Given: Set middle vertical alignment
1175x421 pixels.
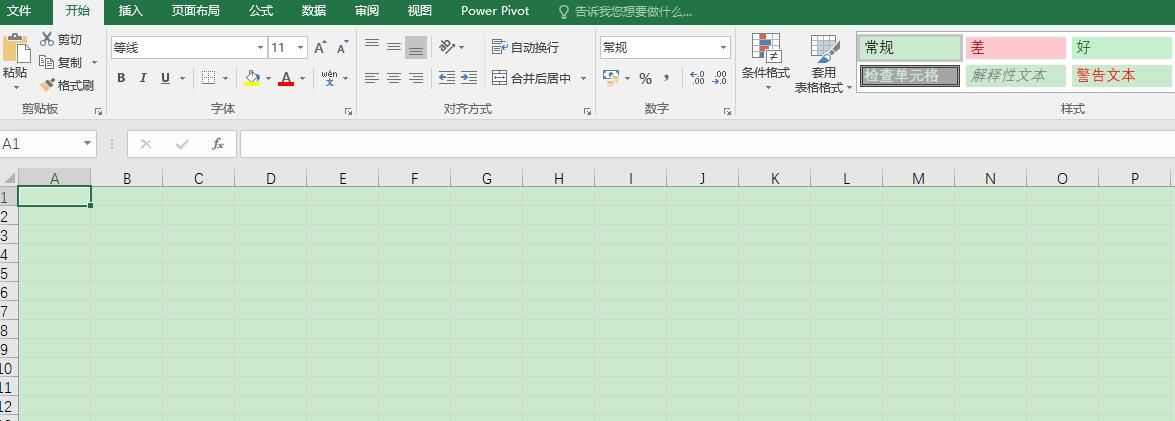Looking at the screenshot, I should click(x=393, y=47).
